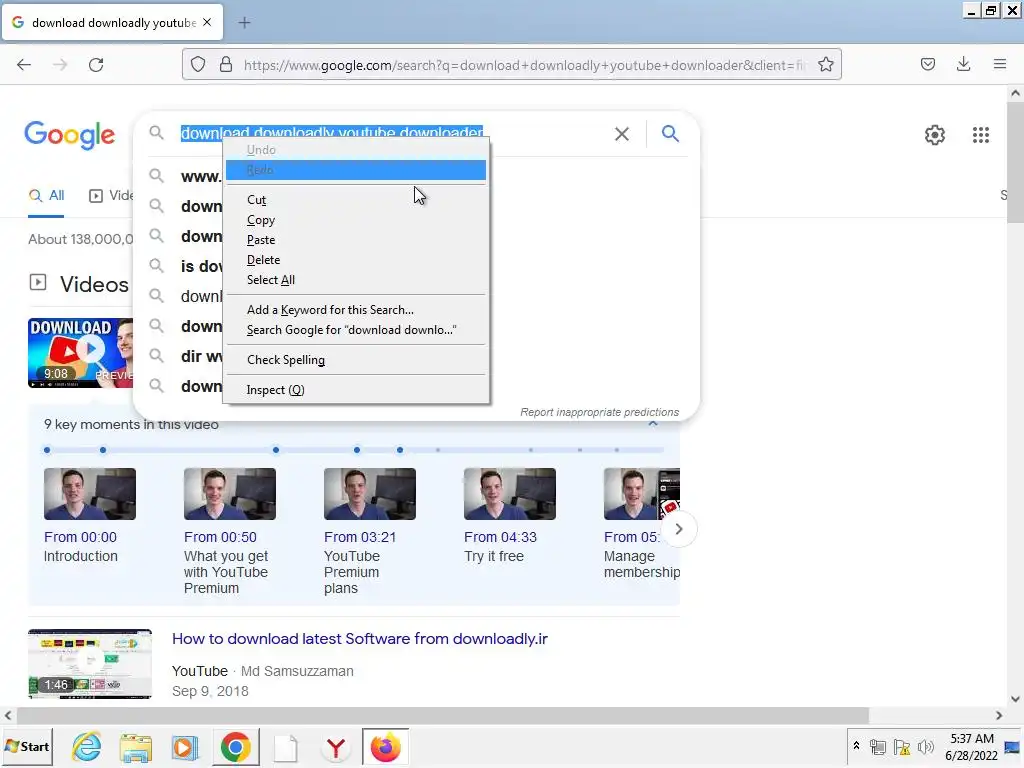Open the Action Center flag icon
Screen dimensions: 1024x768
pyautogui.click(x=902, y=747)
